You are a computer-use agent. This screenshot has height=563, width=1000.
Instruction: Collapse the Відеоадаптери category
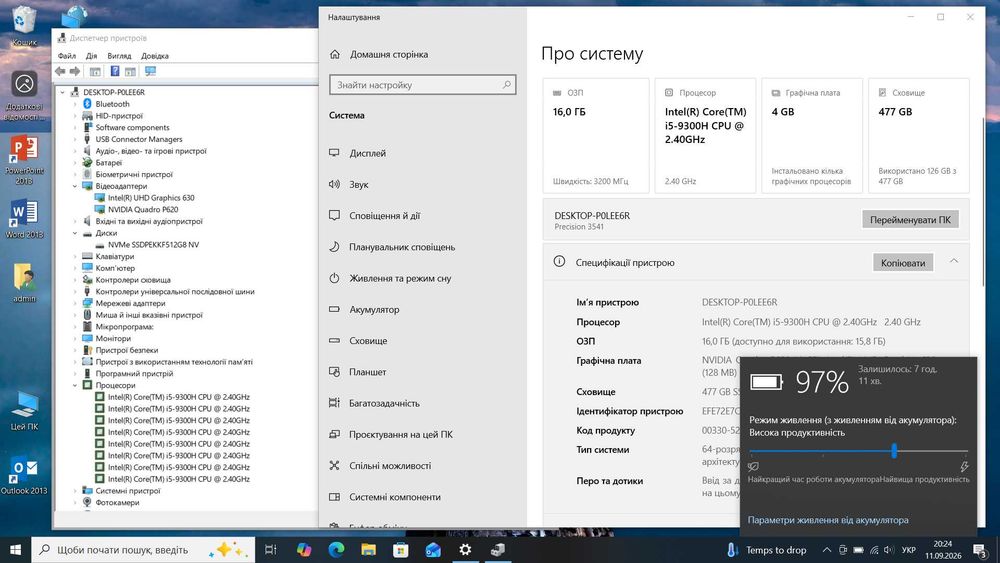point(75,186)
